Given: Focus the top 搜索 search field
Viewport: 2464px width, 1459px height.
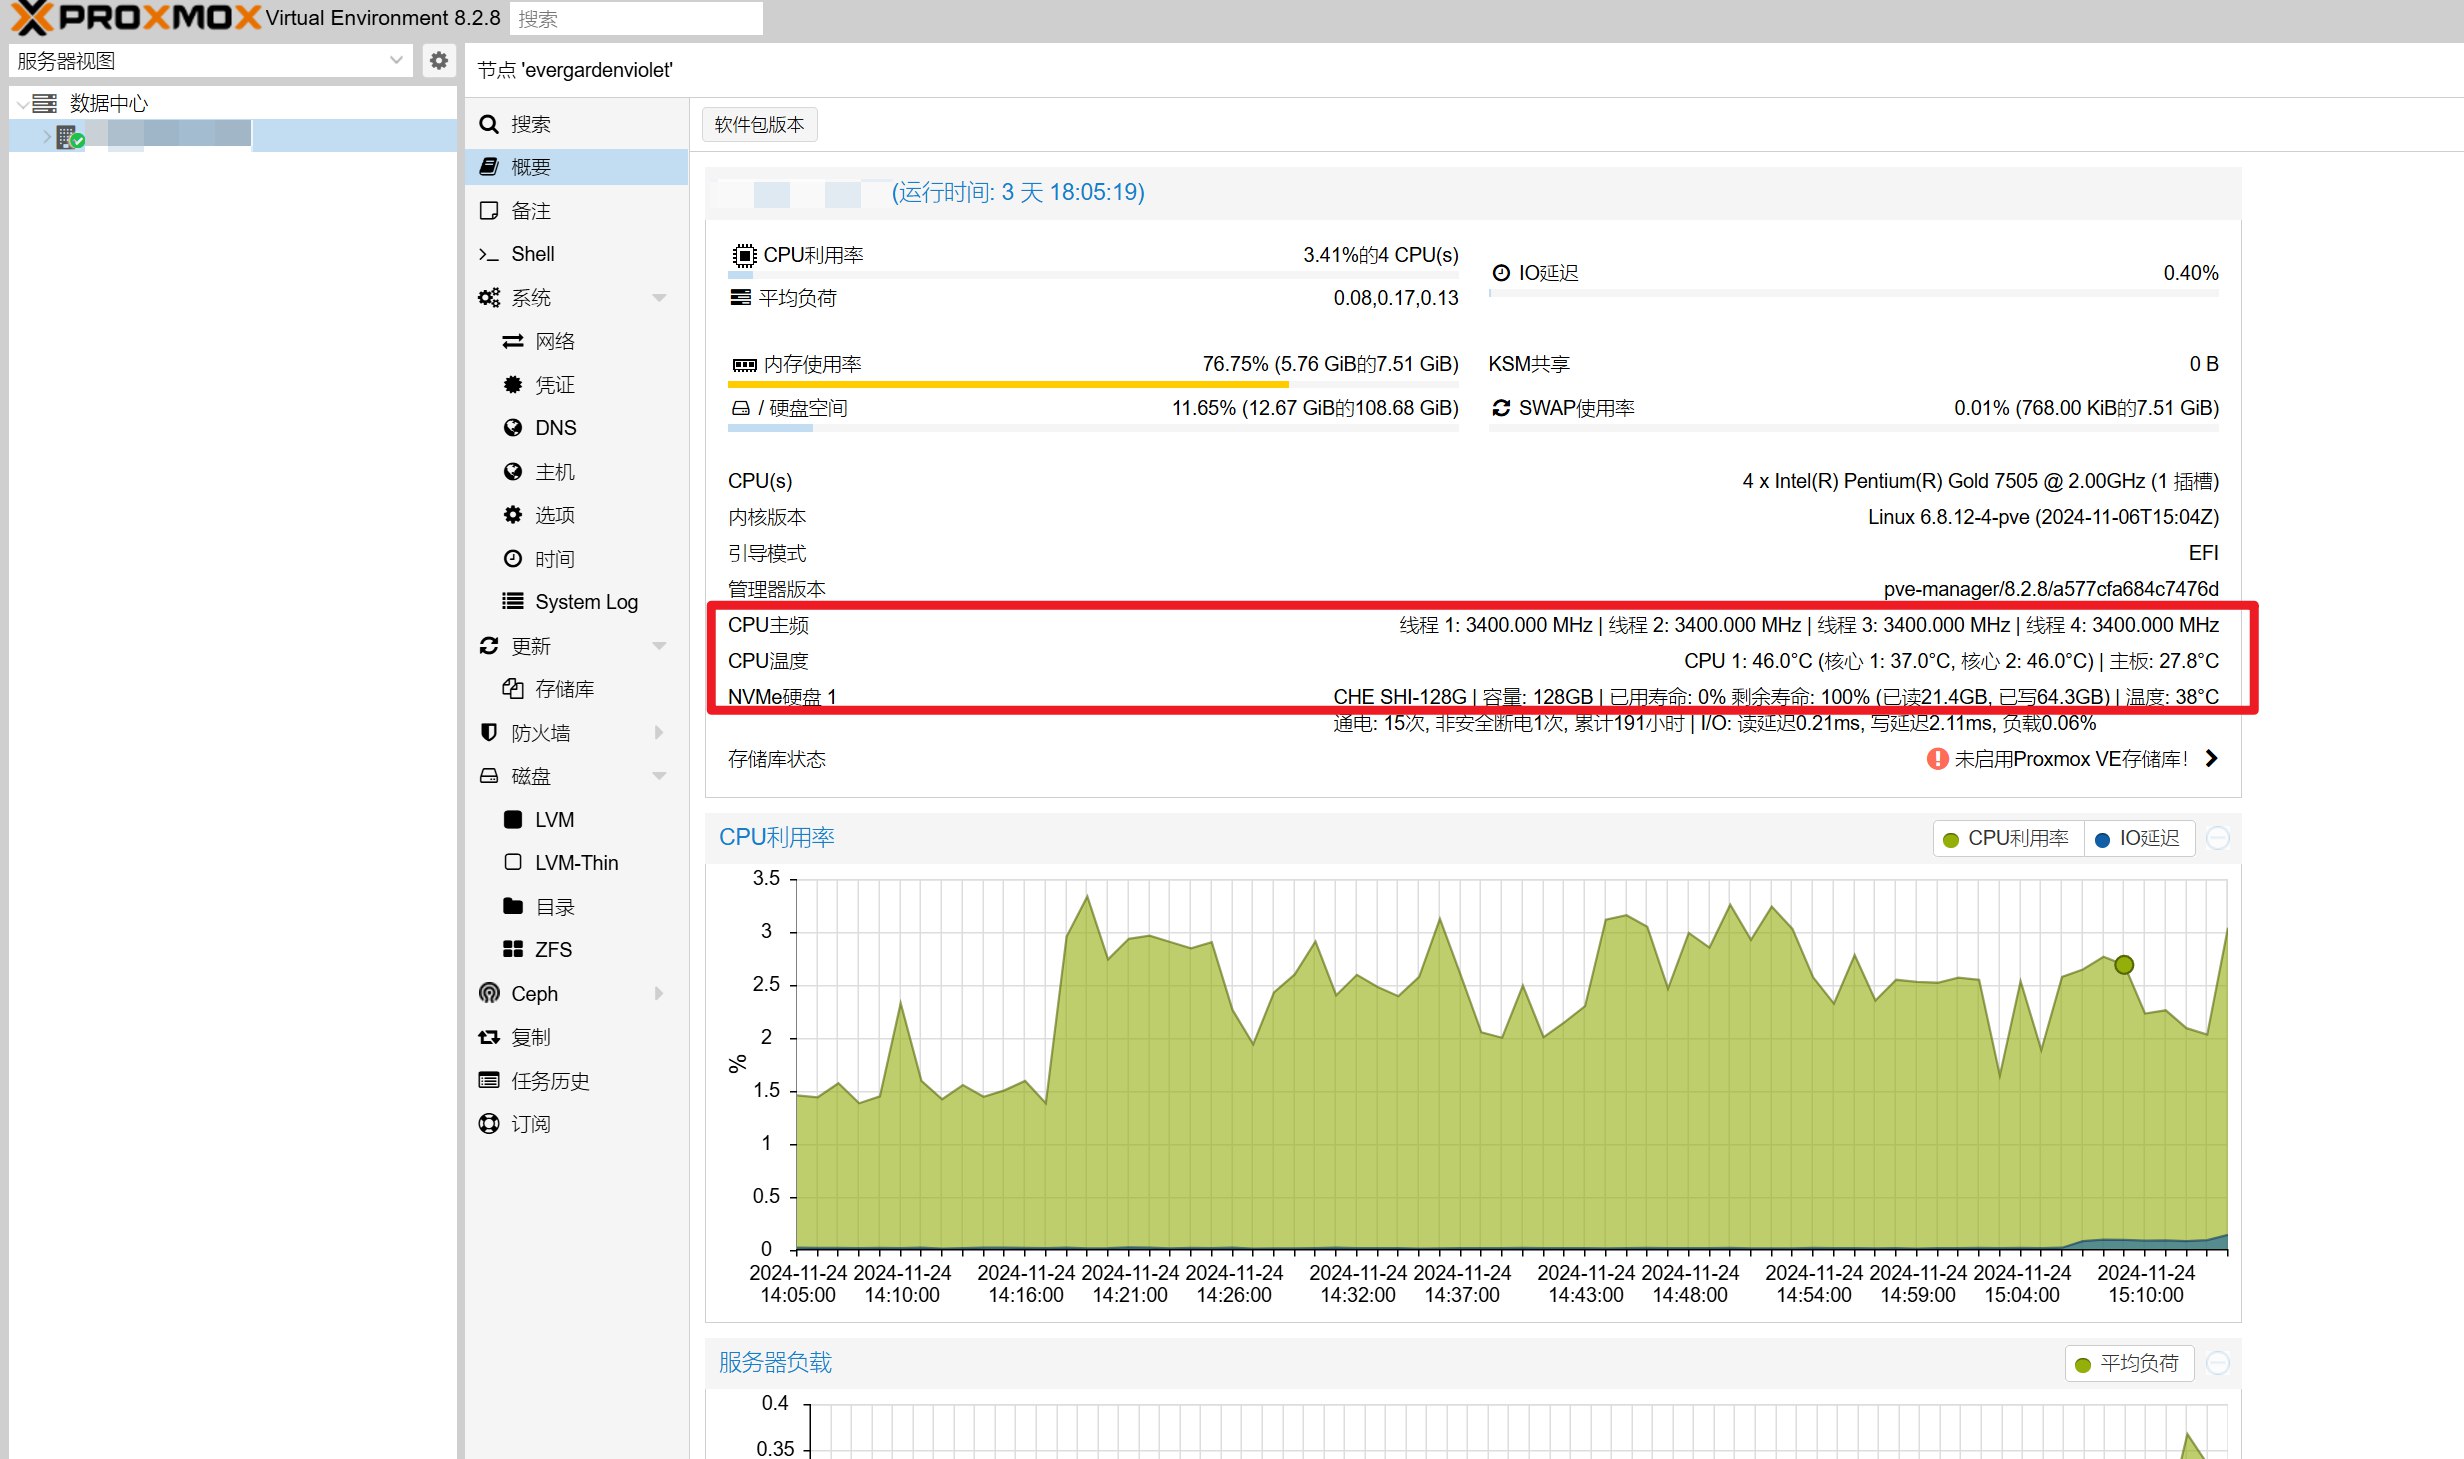Looking at the screenshot, I should pos(636,18).
